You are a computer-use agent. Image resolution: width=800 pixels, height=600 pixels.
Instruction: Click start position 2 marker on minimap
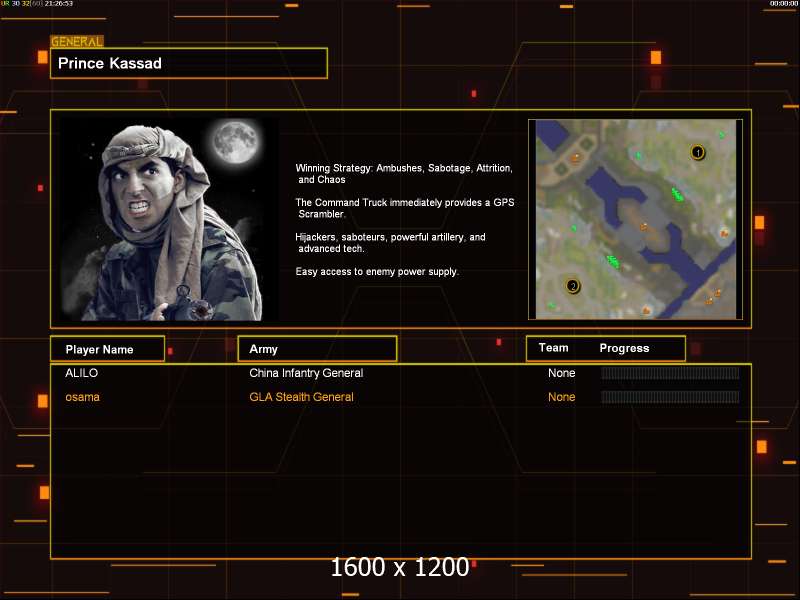573,286
